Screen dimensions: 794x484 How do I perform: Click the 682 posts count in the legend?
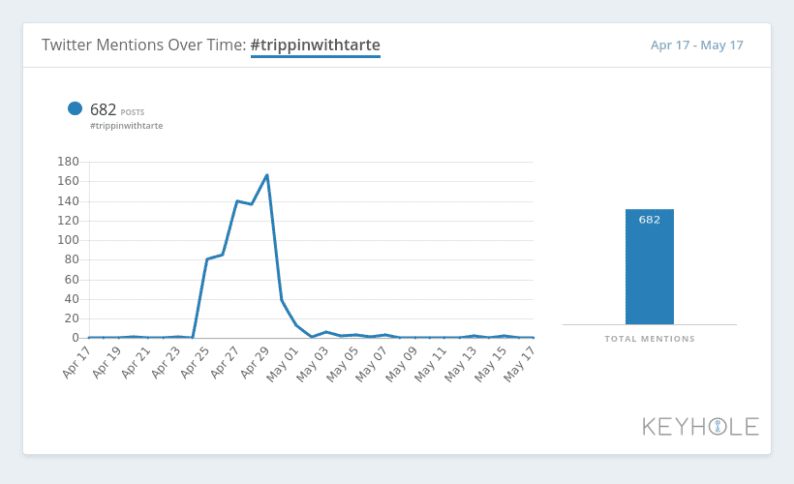[104, 109]
